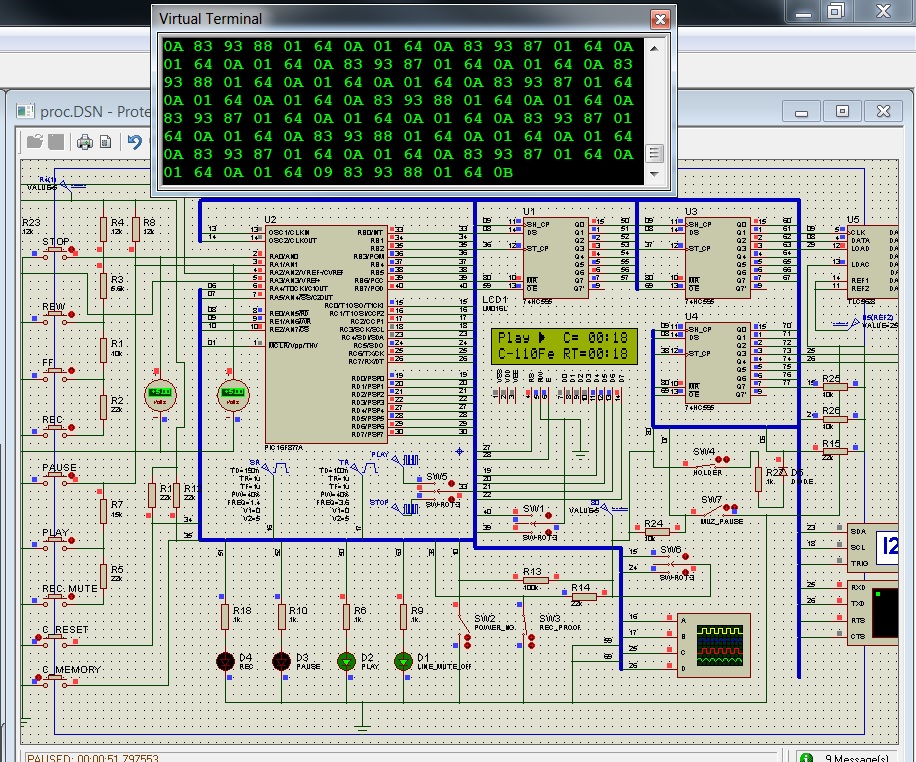The width and height of the screenshot is (916, 762).
Task: Push the PAUSE button in schematic
Action: coord(57,477)
